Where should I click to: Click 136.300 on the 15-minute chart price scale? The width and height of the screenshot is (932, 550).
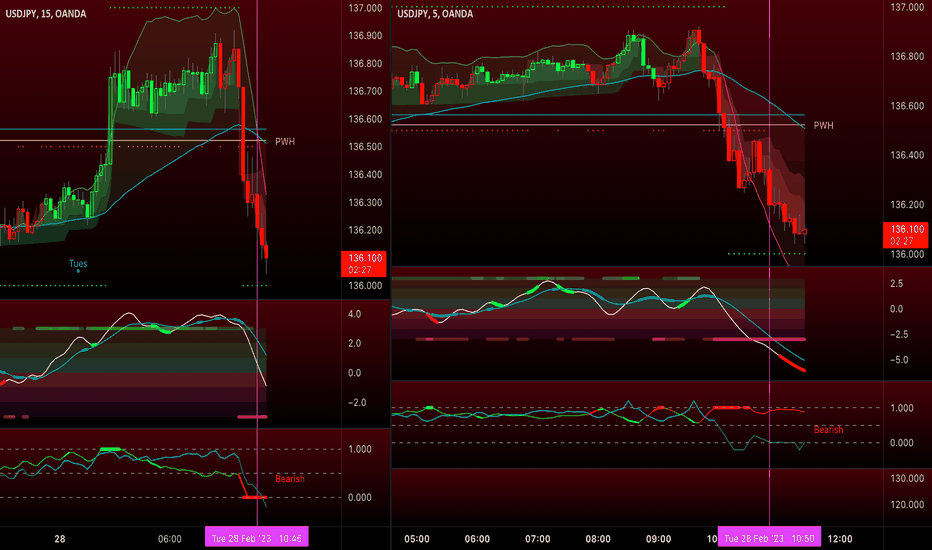(365, 202)
